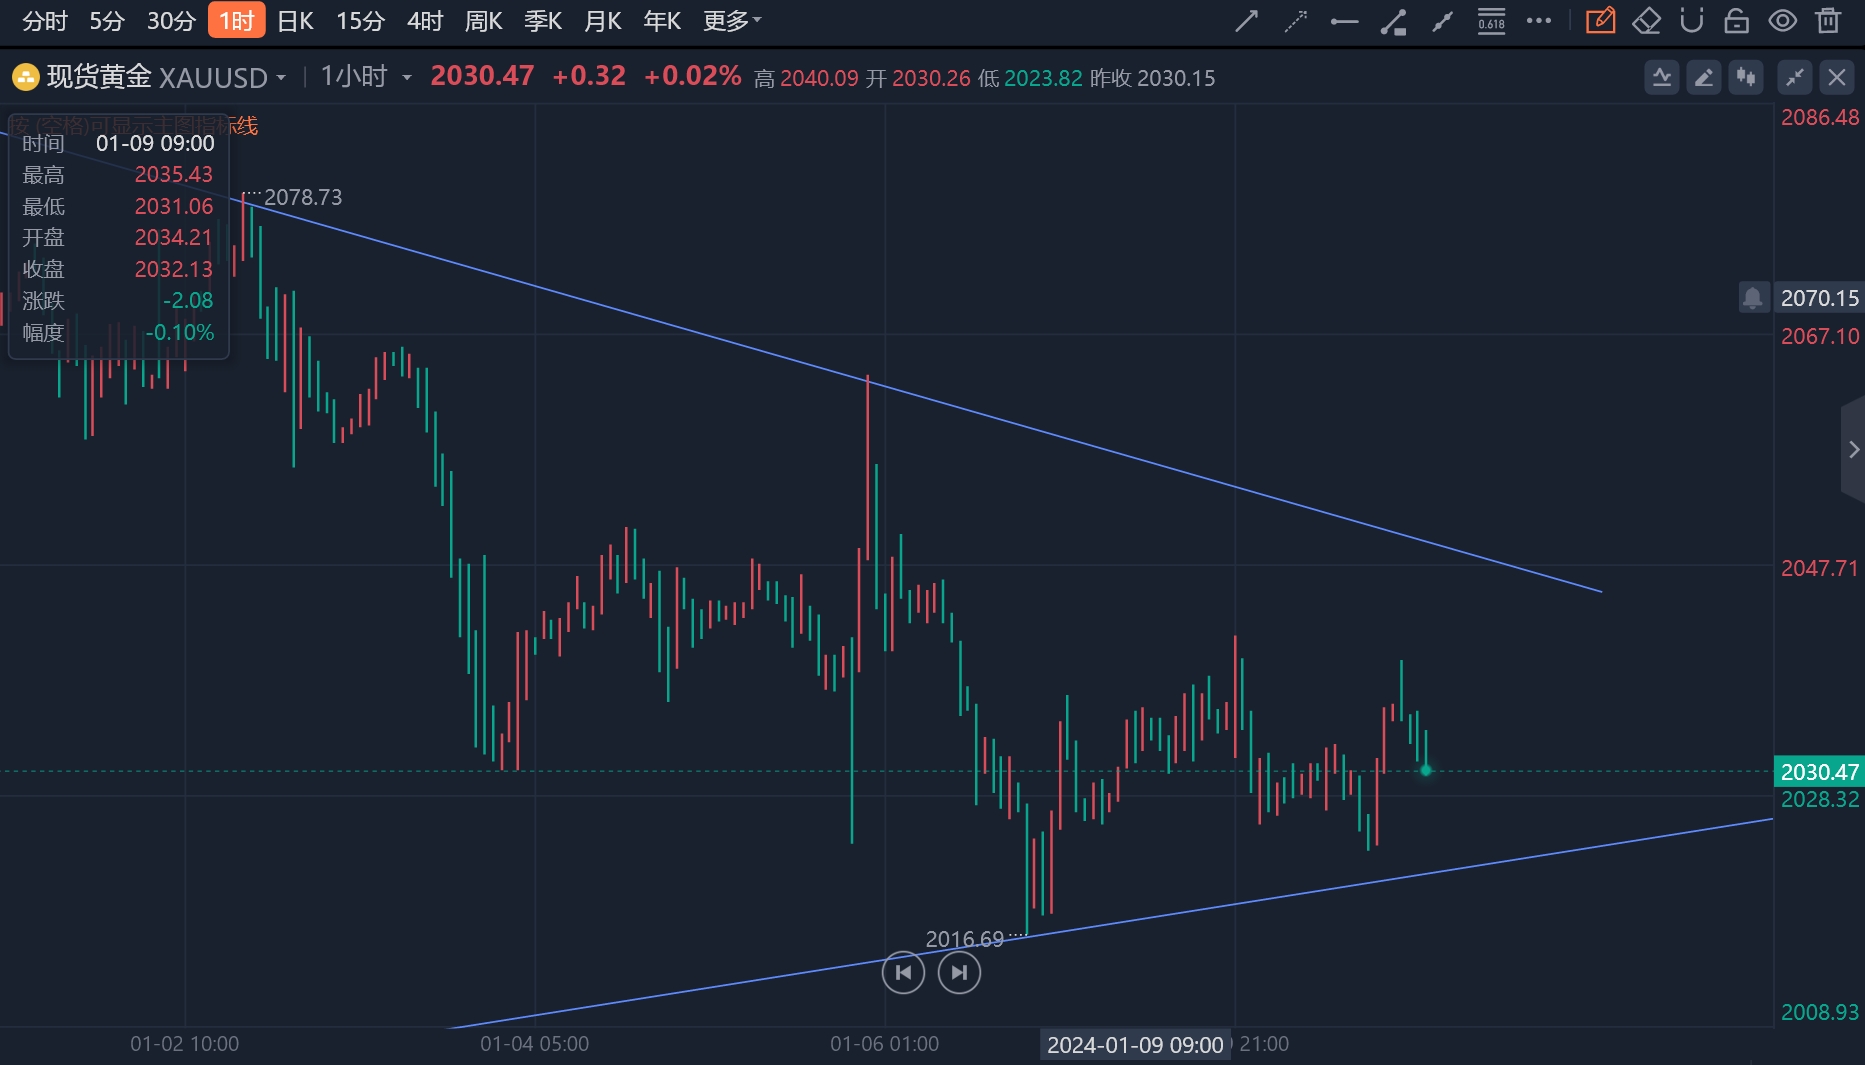Expand the right side panel chevron

pyautogui.click(x=1853, y=450)
